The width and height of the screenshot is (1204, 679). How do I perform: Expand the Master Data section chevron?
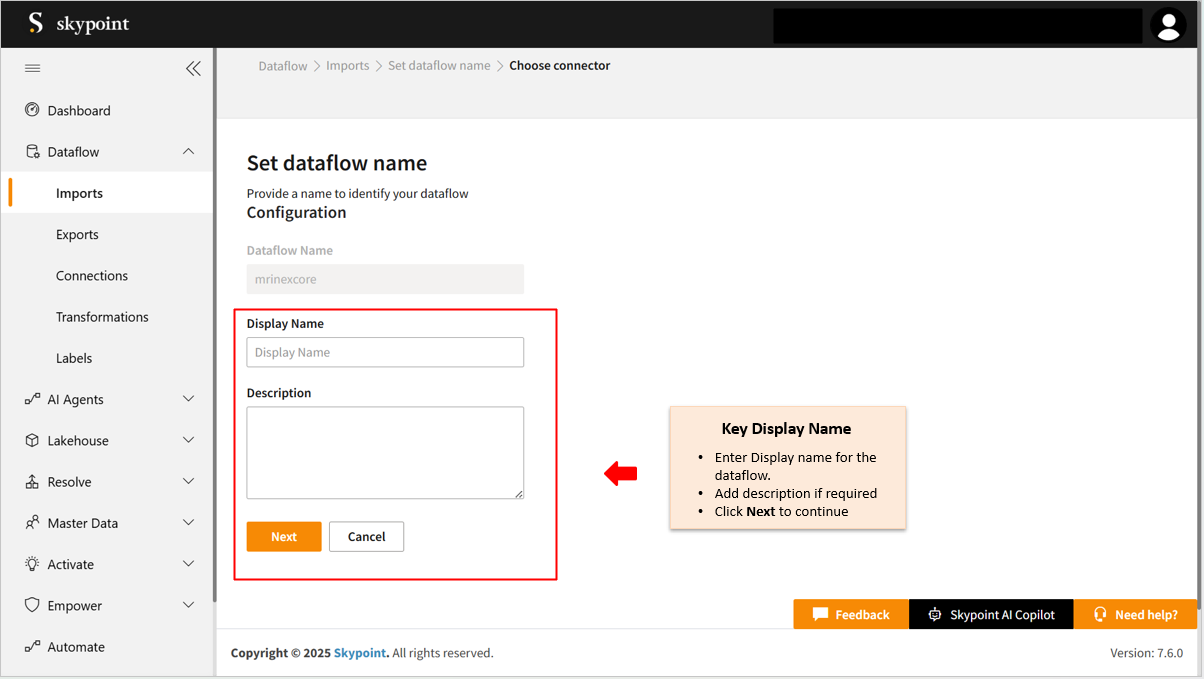[188, 523]
